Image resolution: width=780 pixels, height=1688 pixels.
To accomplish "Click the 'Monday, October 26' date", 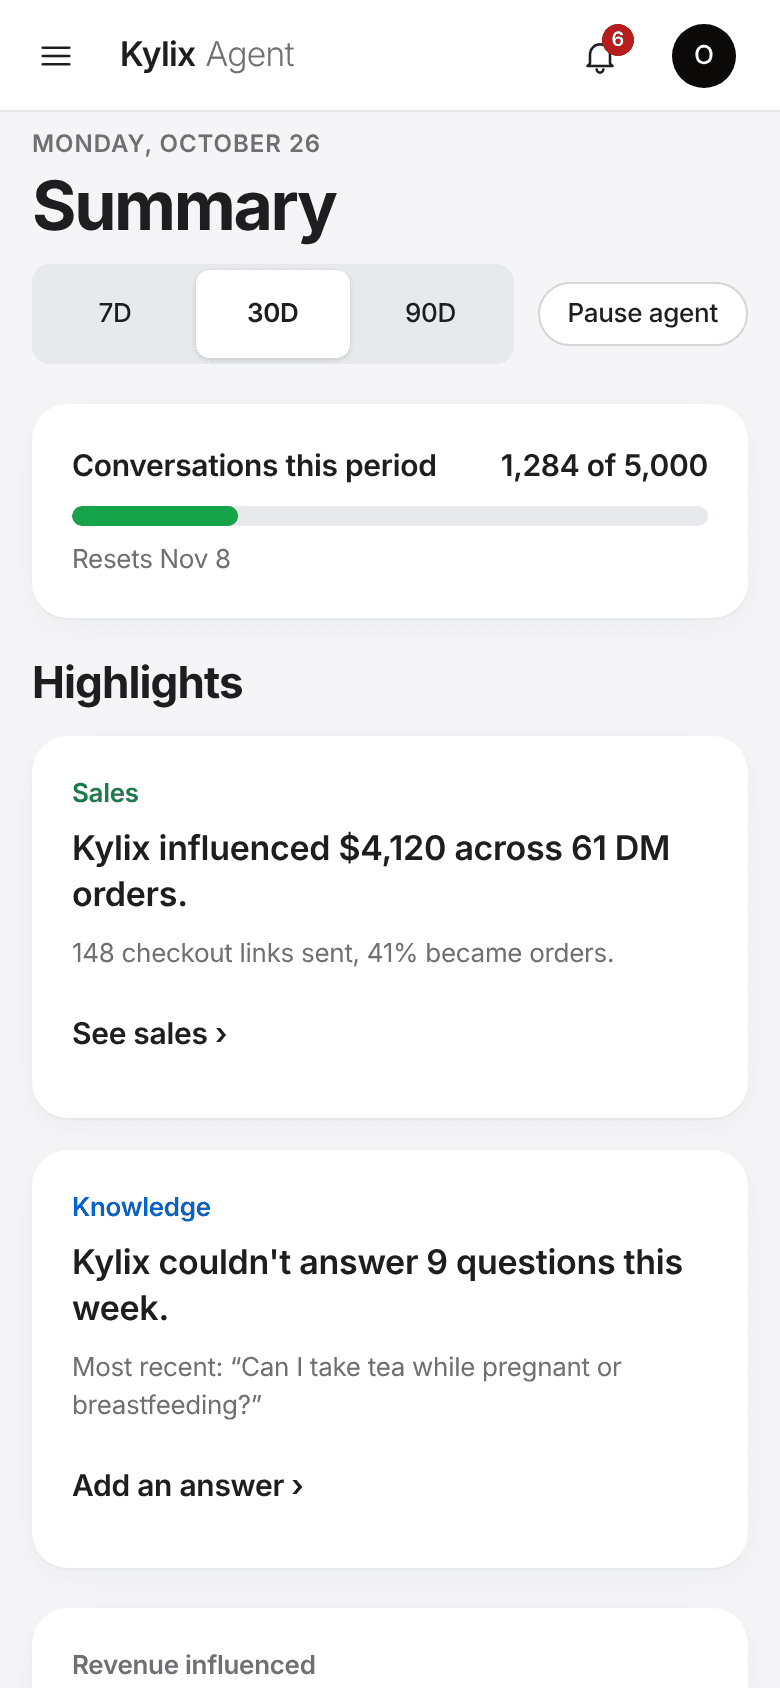I will (176, 144).
